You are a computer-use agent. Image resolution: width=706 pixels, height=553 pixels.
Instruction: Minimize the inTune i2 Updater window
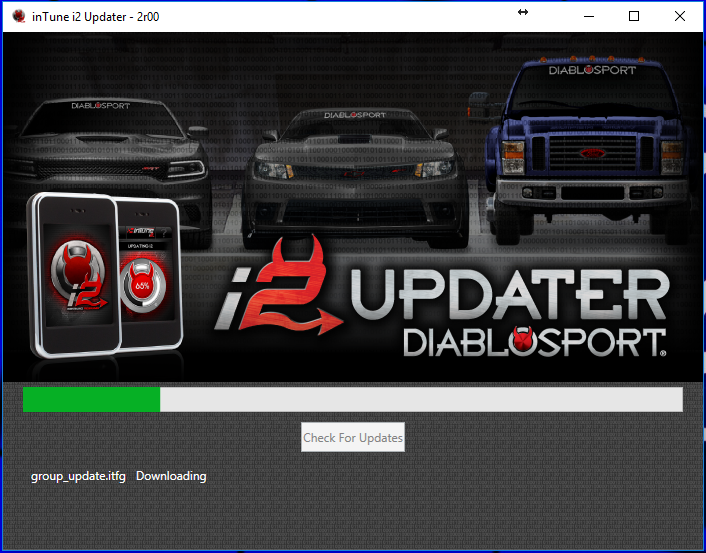pyautogui.click(x=588, y=16)
